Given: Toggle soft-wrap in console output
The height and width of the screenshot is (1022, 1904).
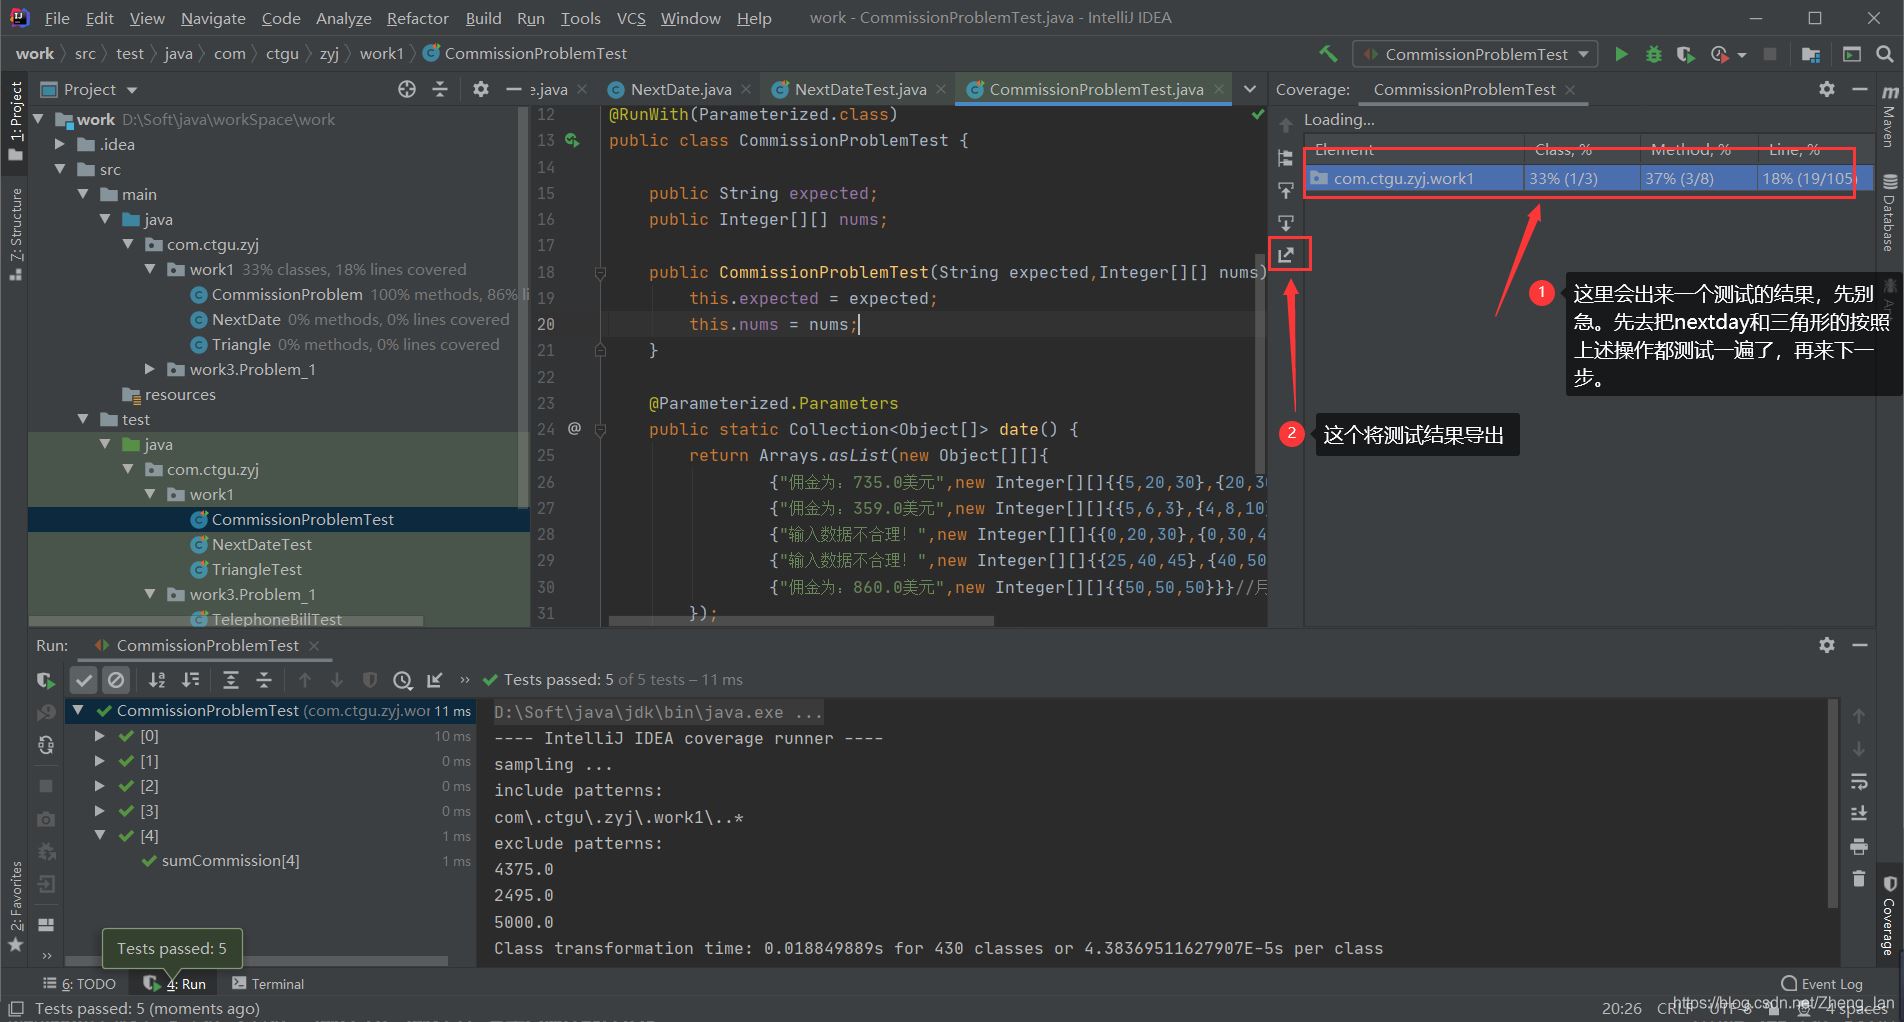Looking at the screenshot, I should [1859, 781].
